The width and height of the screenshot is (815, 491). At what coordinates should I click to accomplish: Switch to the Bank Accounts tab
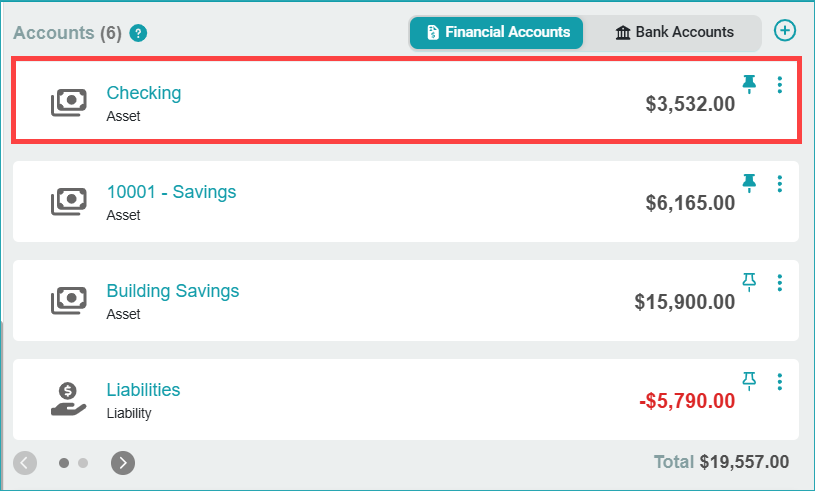click(x=674, y=32)
